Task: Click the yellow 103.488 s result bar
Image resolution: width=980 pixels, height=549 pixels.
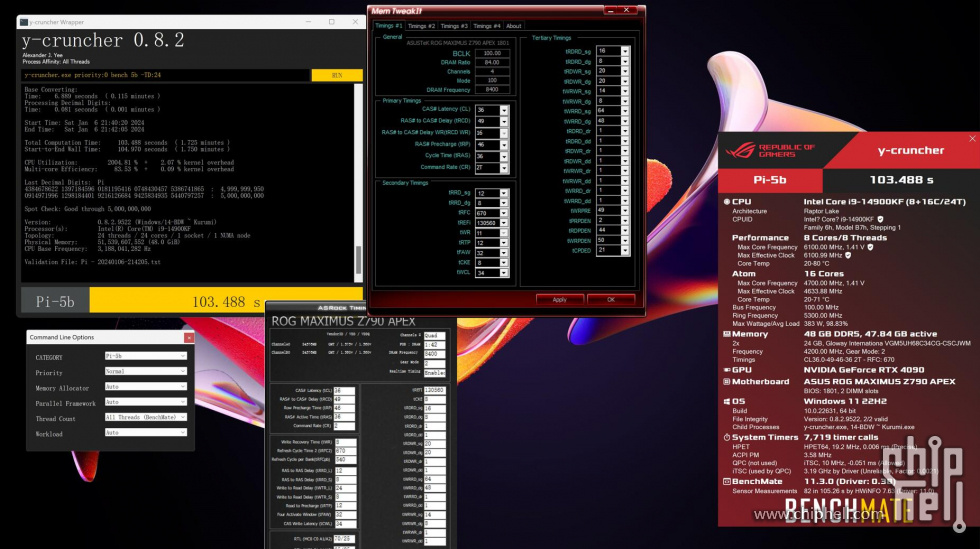Action: [x=226, y=301]
